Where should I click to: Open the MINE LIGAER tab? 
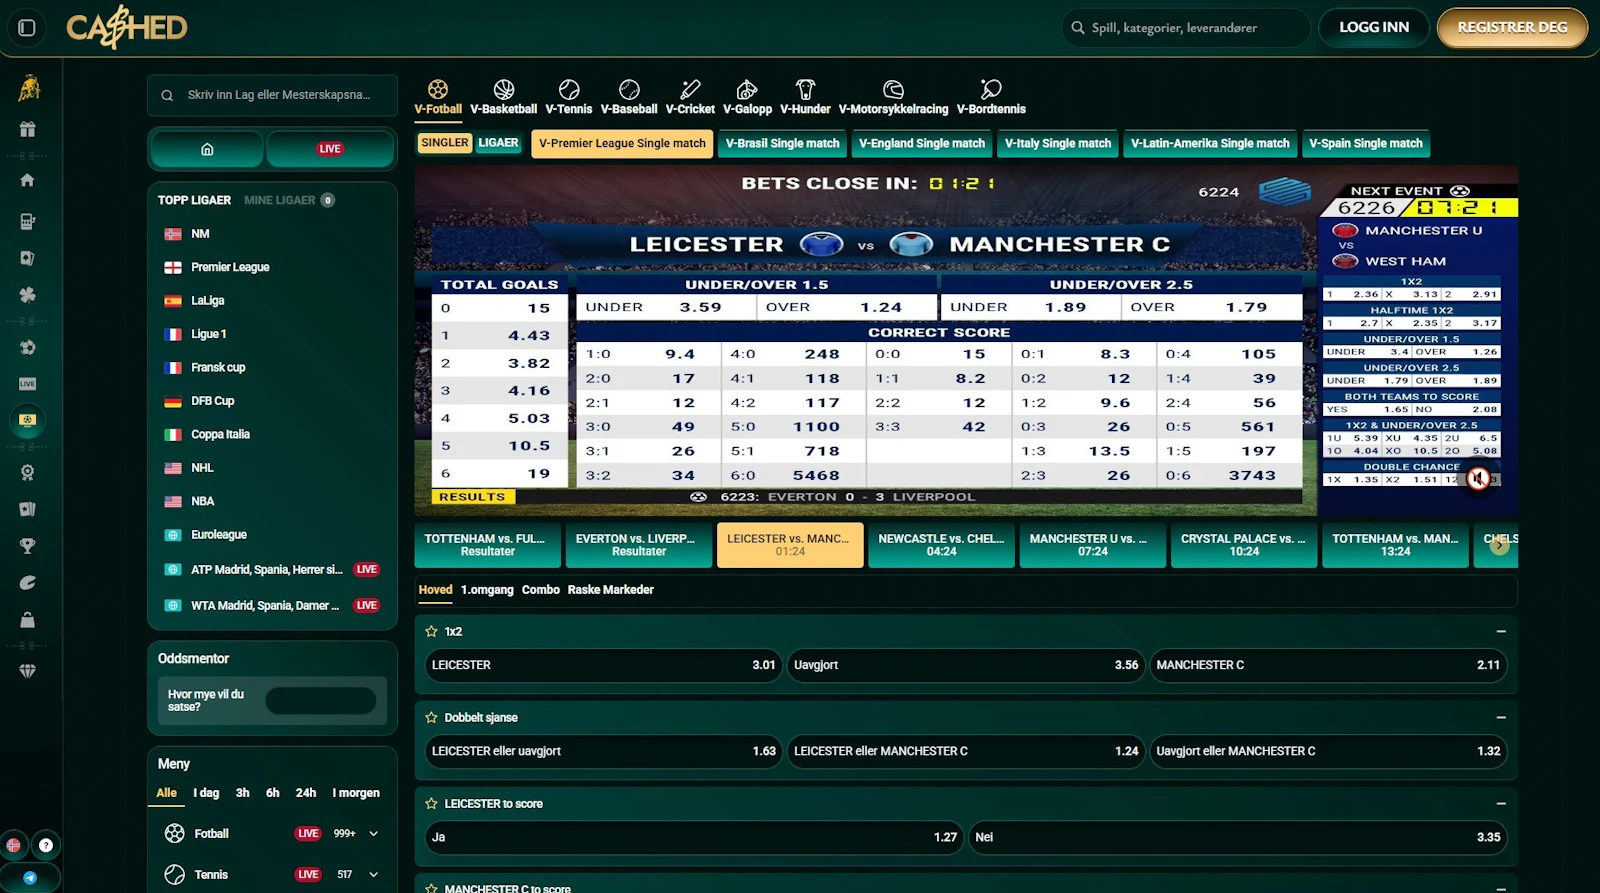click(x=289, y=200)
